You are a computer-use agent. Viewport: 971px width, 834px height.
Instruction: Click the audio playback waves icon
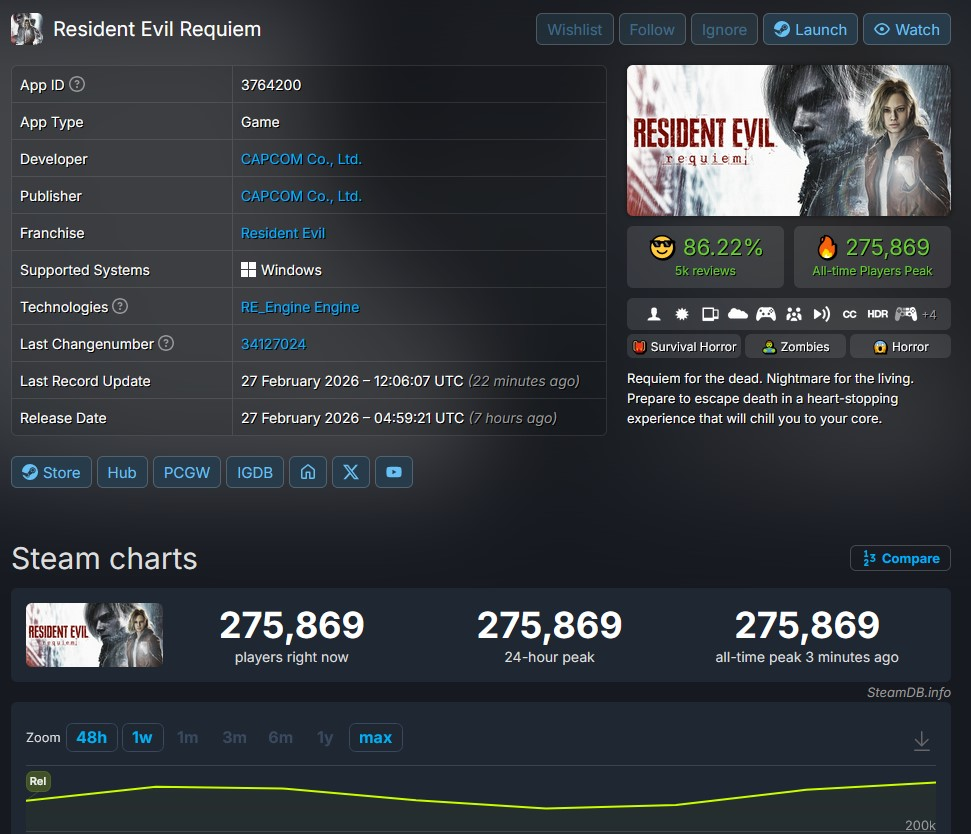(821, 314)
